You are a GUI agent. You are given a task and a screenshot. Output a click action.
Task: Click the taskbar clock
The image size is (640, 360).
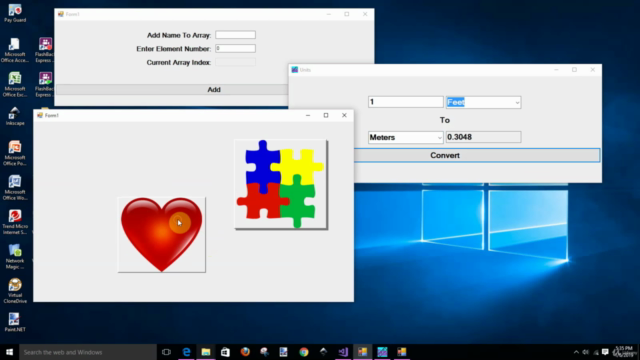coord(624,351)
